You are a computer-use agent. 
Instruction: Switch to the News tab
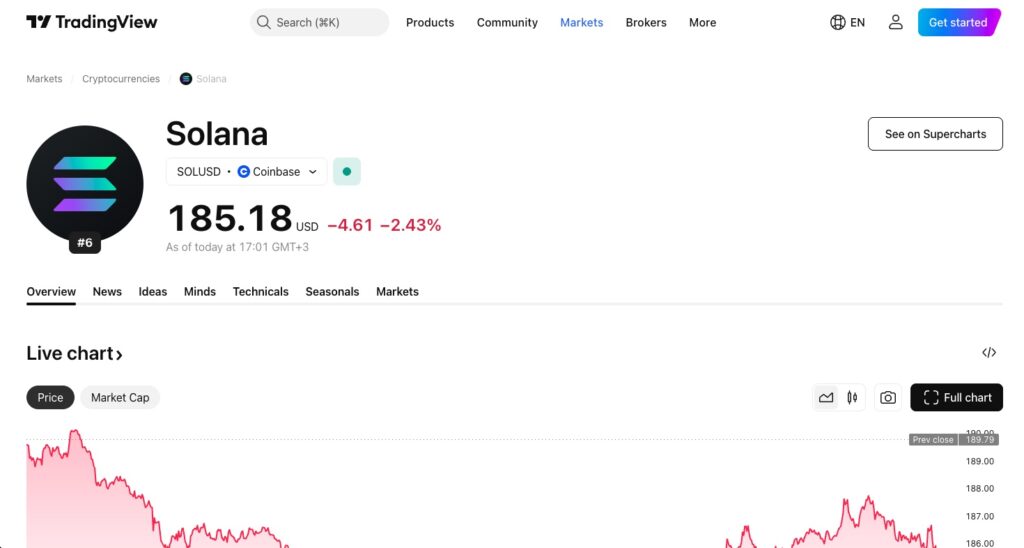107,292
